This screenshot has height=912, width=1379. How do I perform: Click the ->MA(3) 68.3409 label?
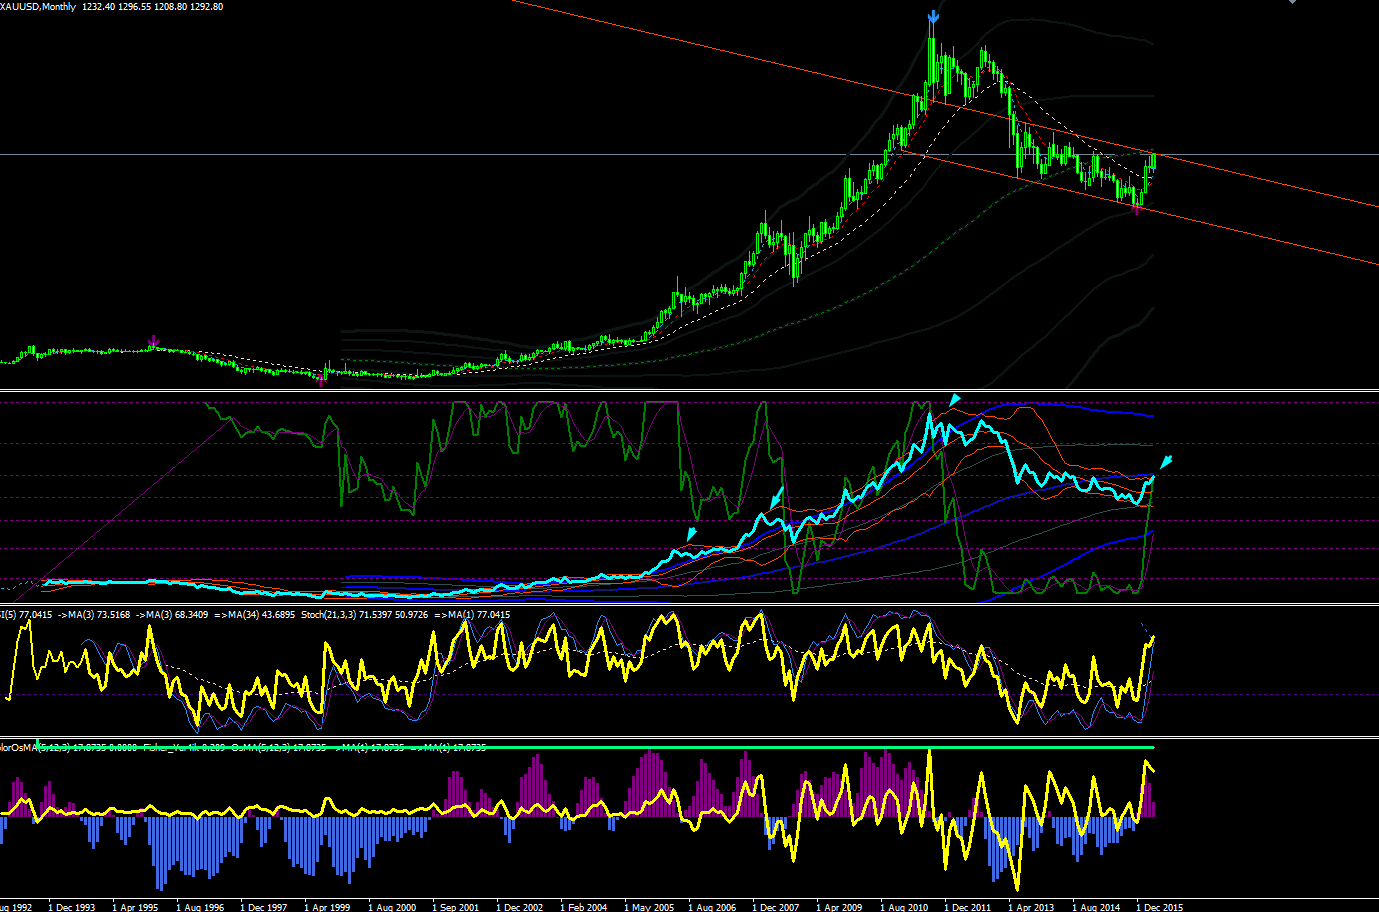171,615
